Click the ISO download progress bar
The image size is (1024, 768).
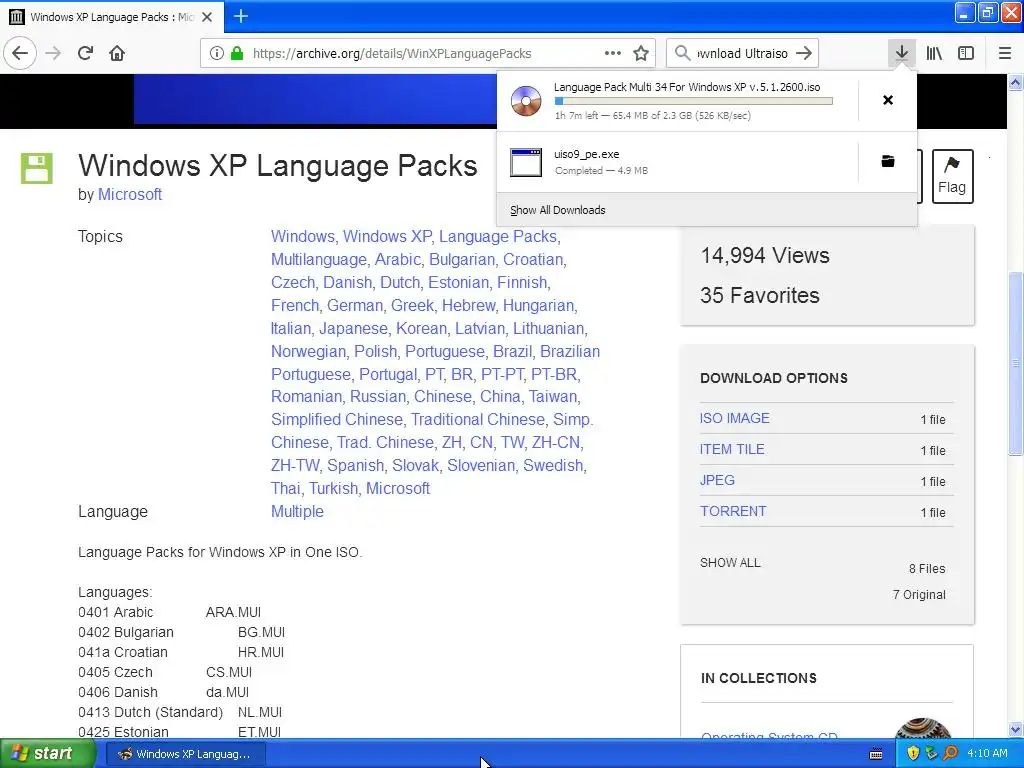pyautogui.click(x=694, y=101)
